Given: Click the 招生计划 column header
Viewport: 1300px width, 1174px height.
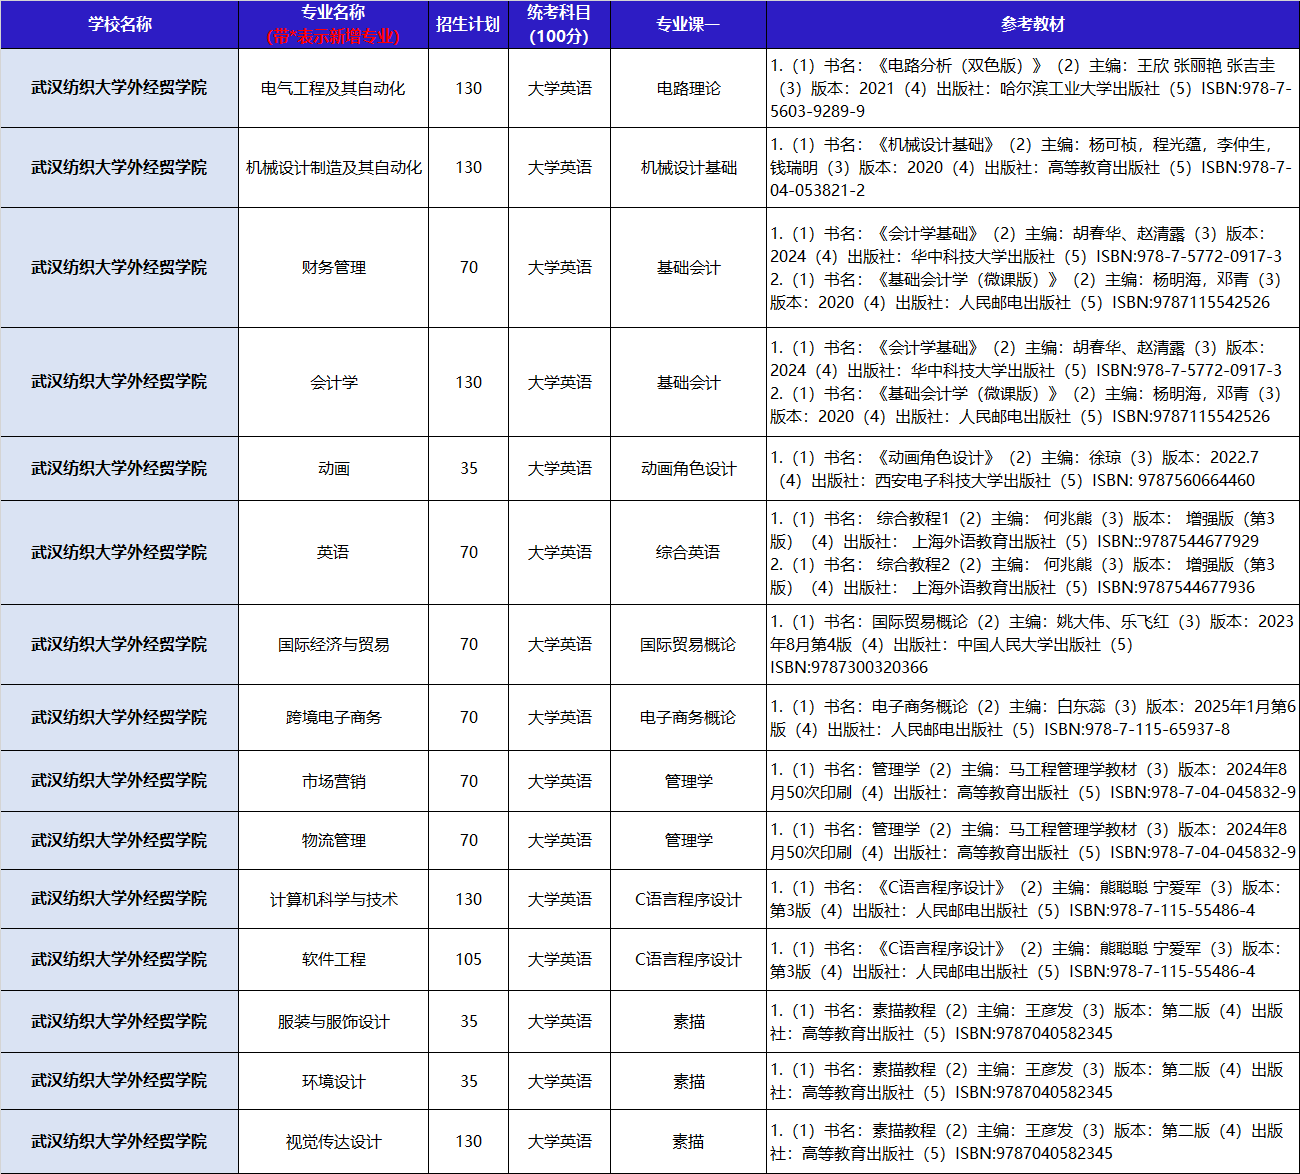Looking at the screenshot, I should pos(468,24).
